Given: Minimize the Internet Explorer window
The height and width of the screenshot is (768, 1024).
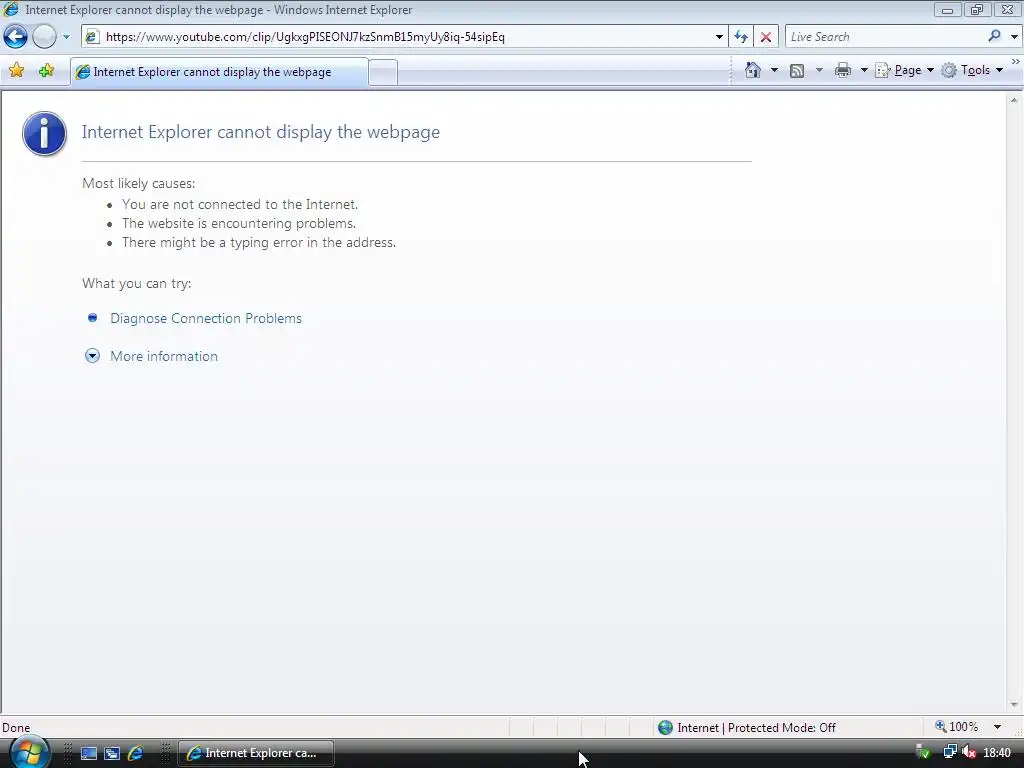Looking at the screenshot, I should [947, 10].
